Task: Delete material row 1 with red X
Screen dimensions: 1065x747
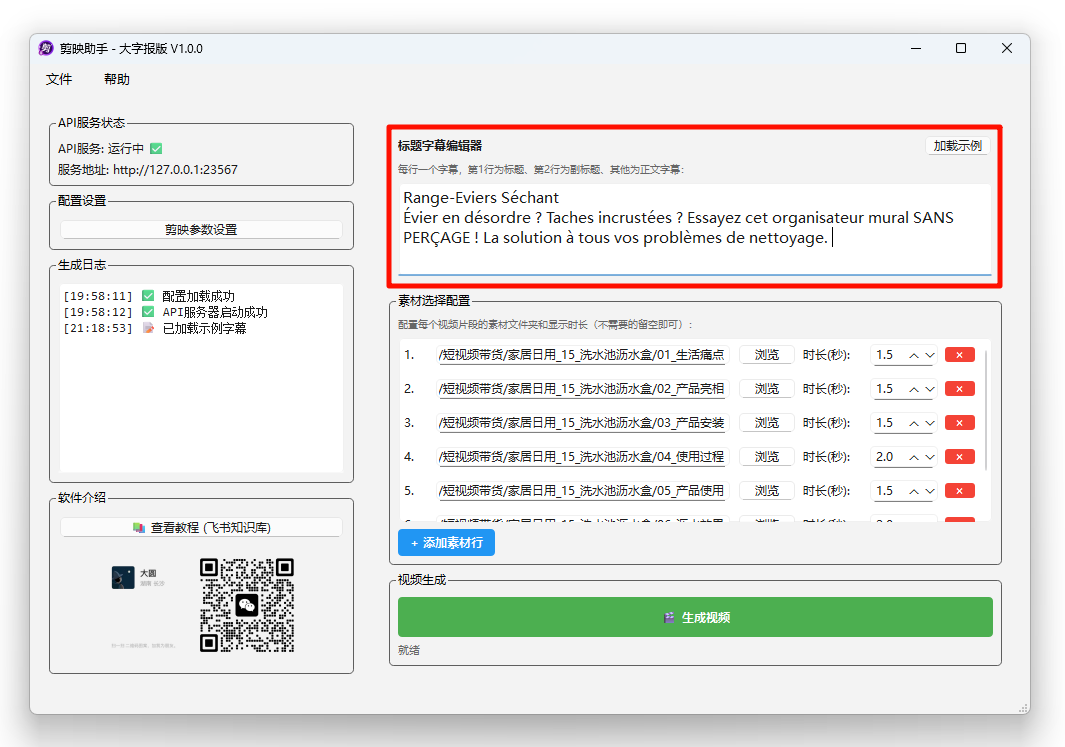Action: click(959, 355)
